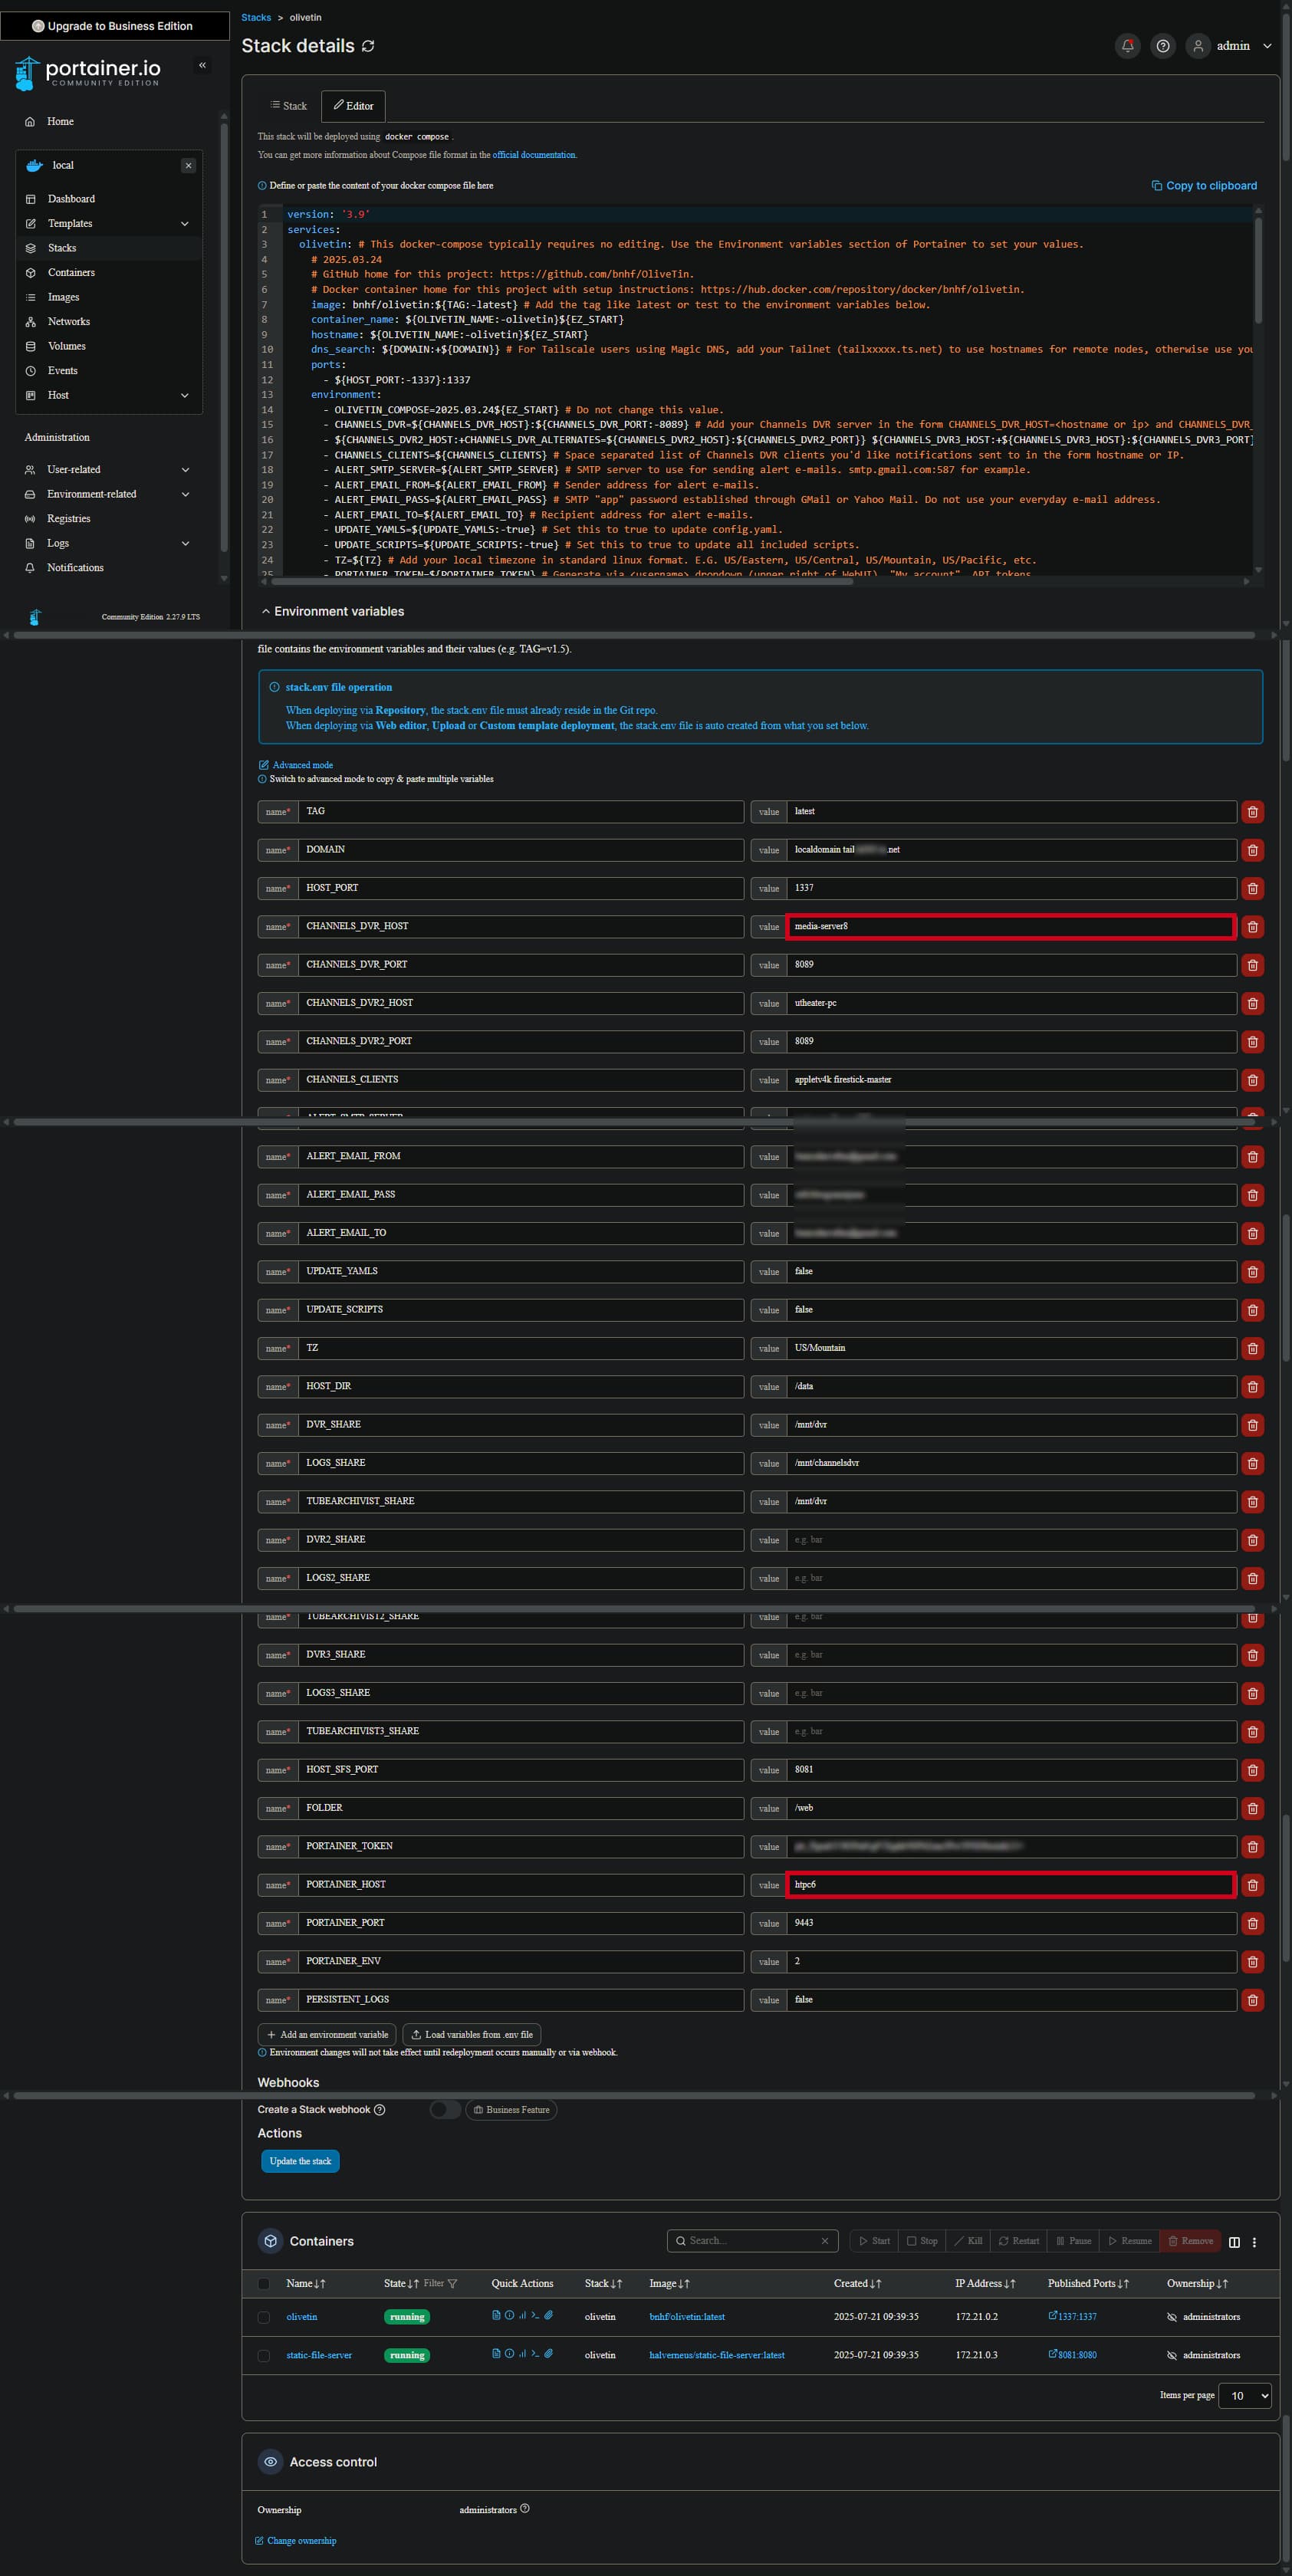1292x2576 pixels.
Task: Click the refresh icon beside Stack details
Action: point(368,46)
